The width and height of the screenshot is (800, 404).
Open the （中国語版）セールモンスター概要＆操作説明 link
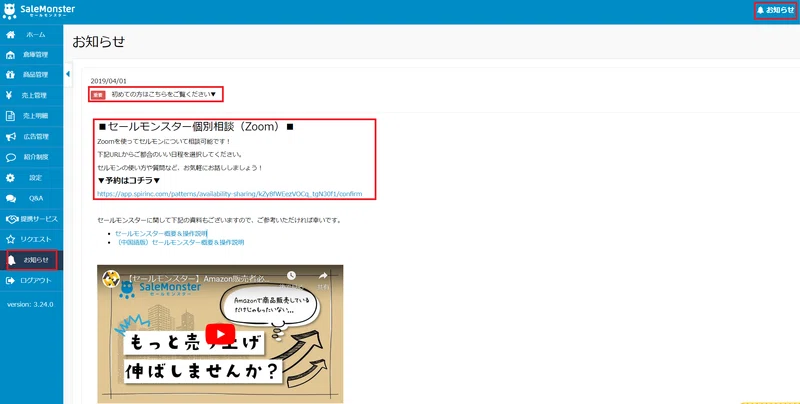[180, 242]
